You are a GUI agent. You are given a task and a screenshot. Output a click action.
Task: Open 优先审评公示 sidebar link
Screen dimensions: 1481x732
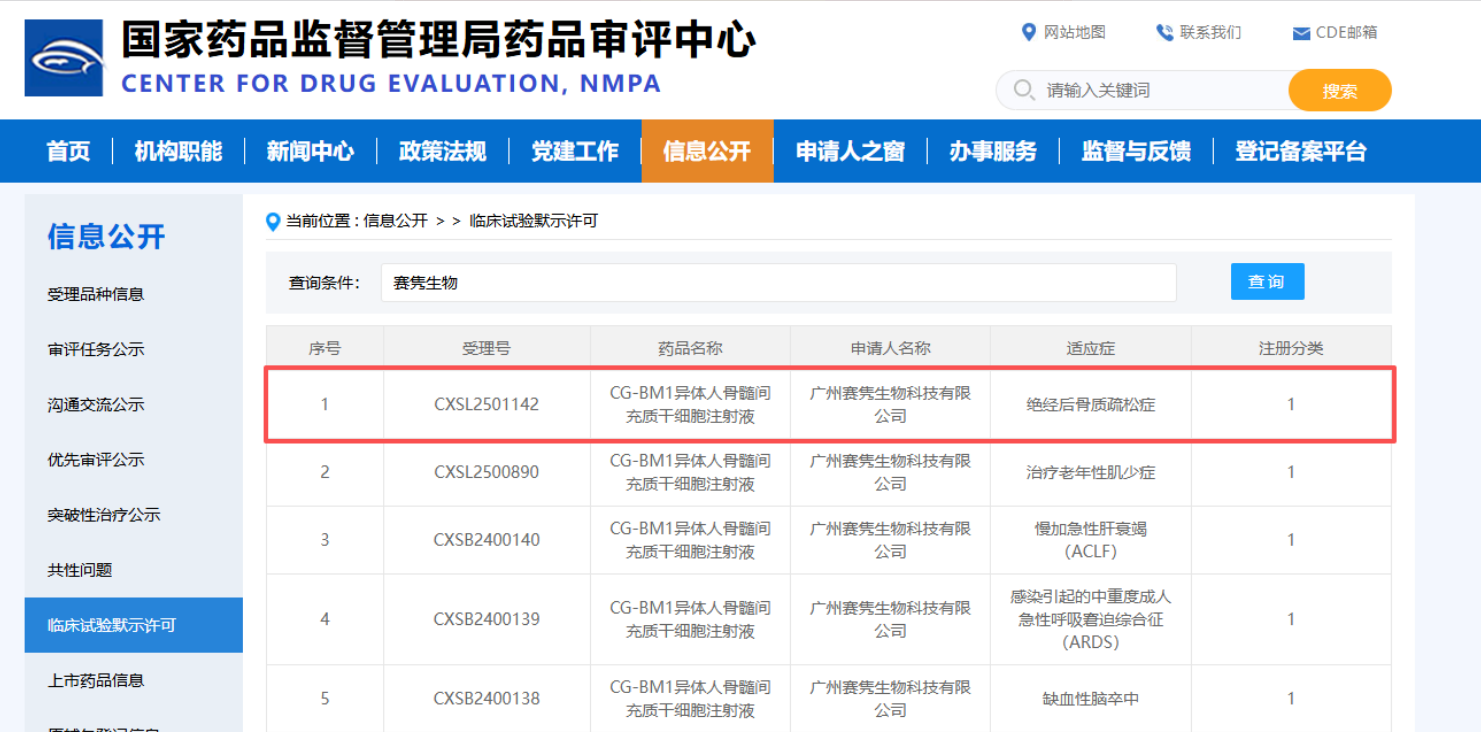coord(96,460)
